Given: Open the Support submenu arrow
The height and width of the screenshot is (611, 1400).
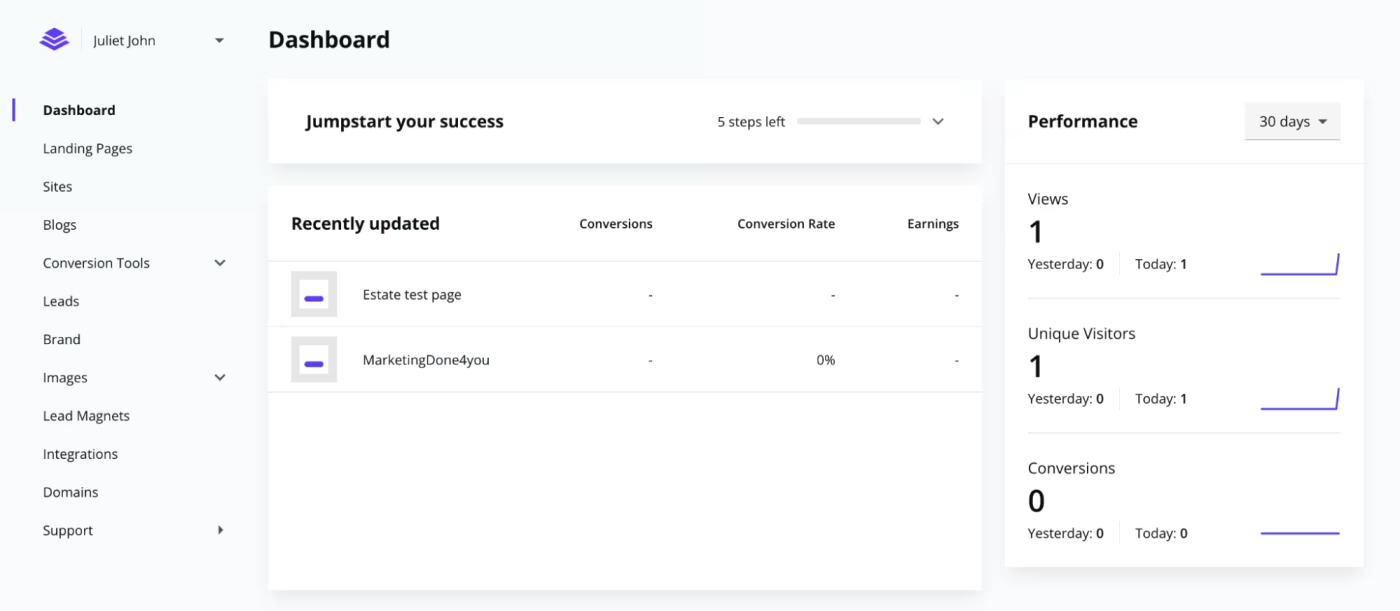Looking at the screenshot, I should coord(221,530).
